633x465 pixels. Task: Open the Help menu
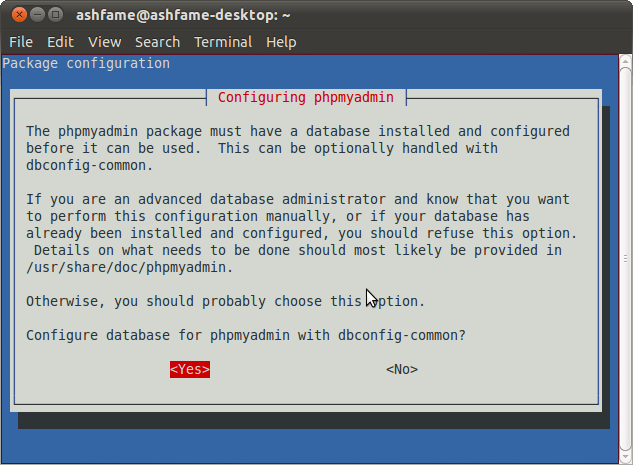coord(281,42)
